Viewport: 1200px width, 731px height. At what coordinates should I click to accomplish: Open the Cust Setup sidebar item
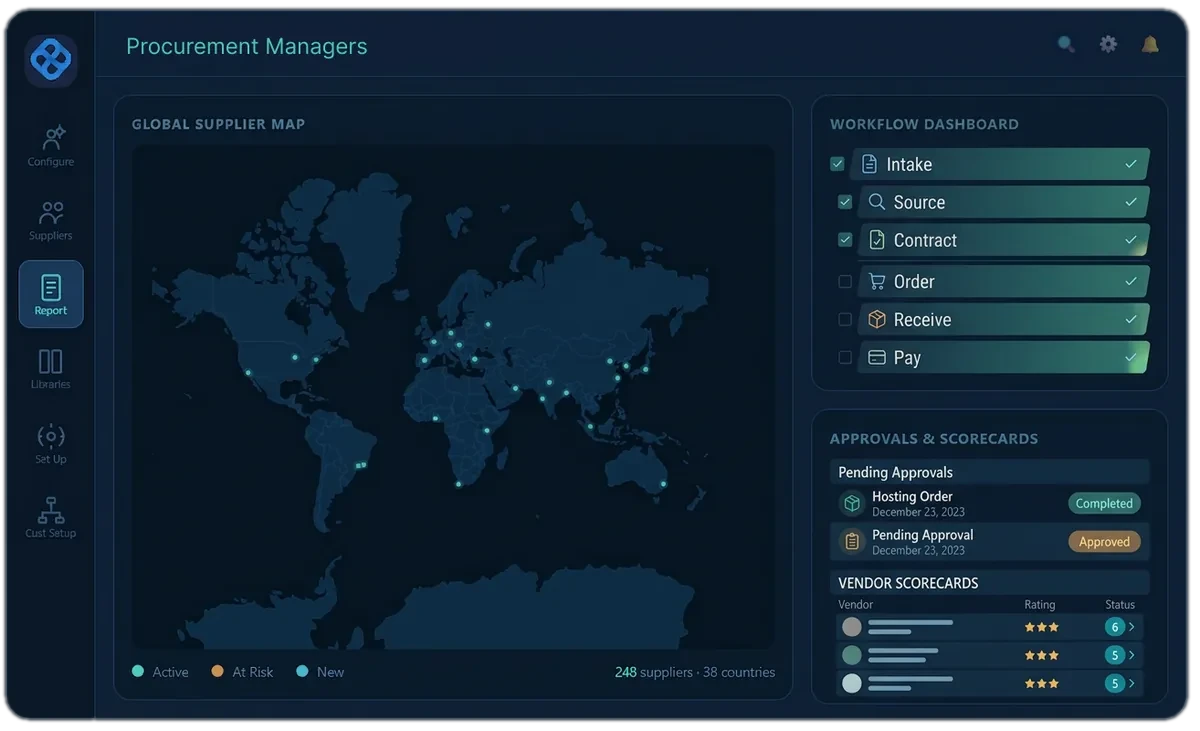point(51,517)
